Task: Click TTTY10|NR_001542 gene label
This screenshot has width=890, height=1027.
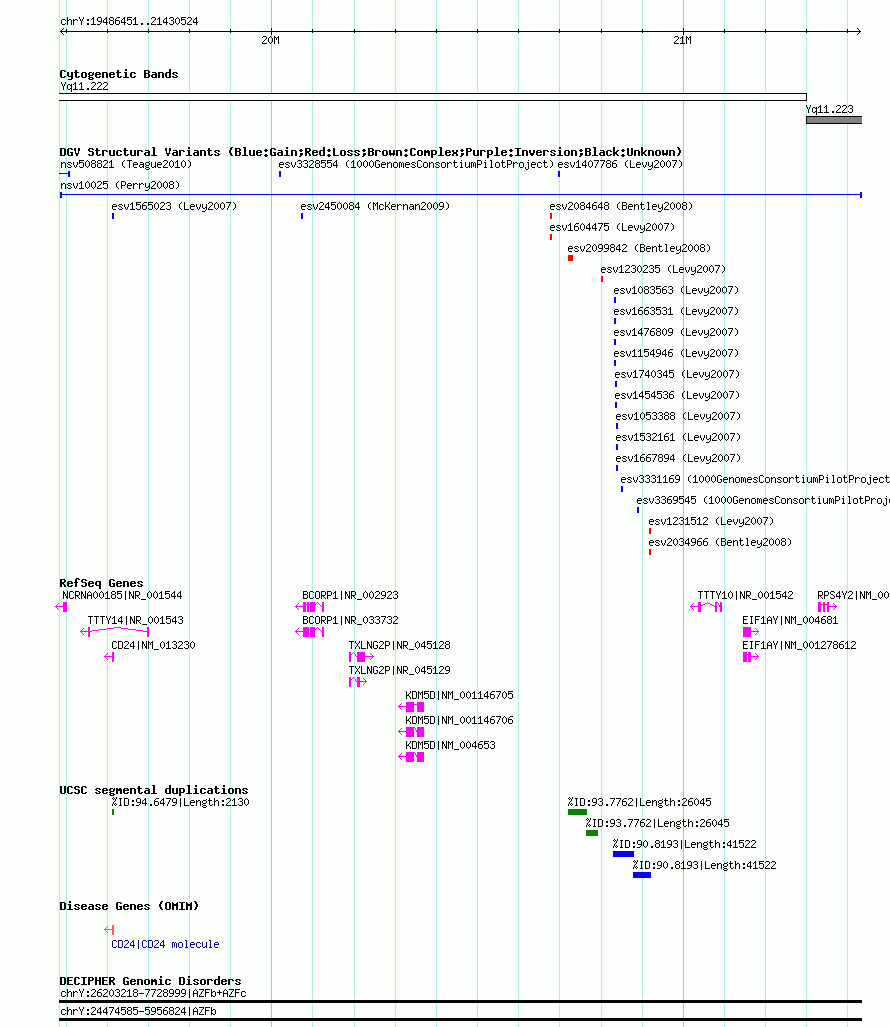Action: [x=745, y=595]
